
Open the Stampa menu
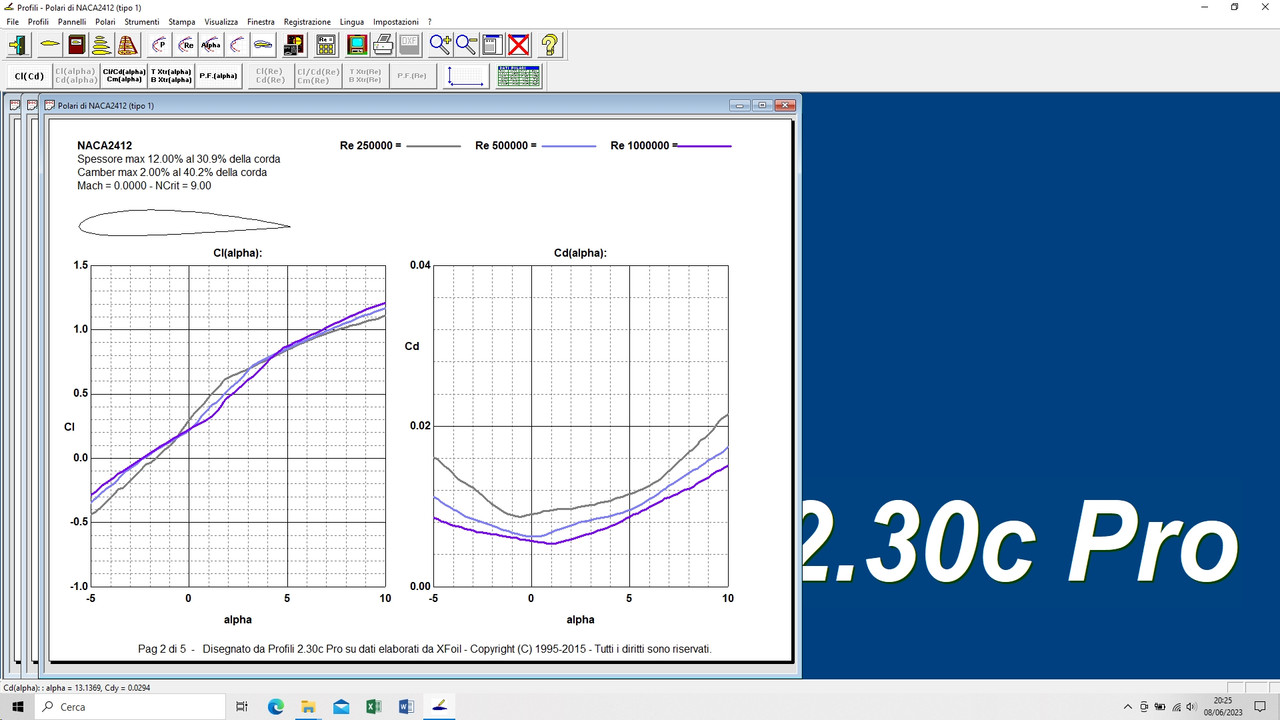[182, 21]
